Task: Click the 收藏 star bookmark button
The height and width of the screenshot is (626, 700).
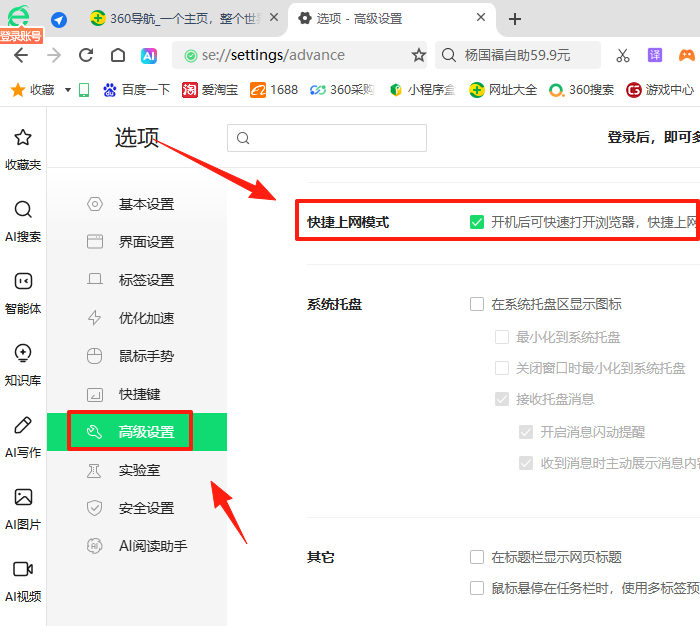Action: point(32,90)
